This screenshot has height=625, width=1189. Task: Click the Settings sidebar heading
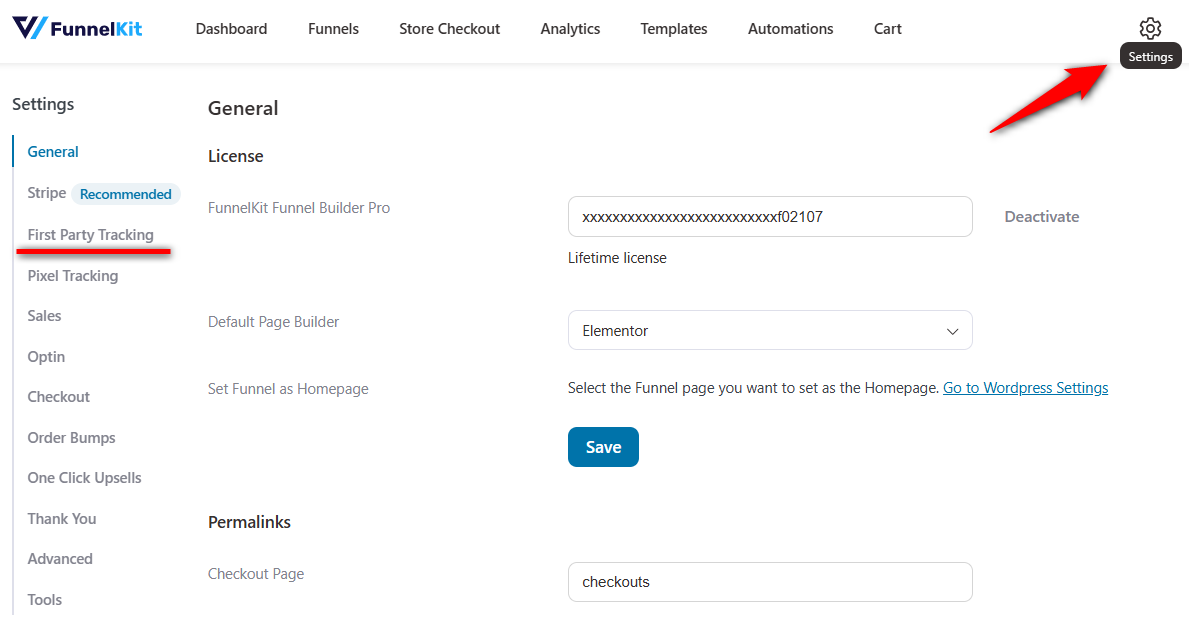43,104
